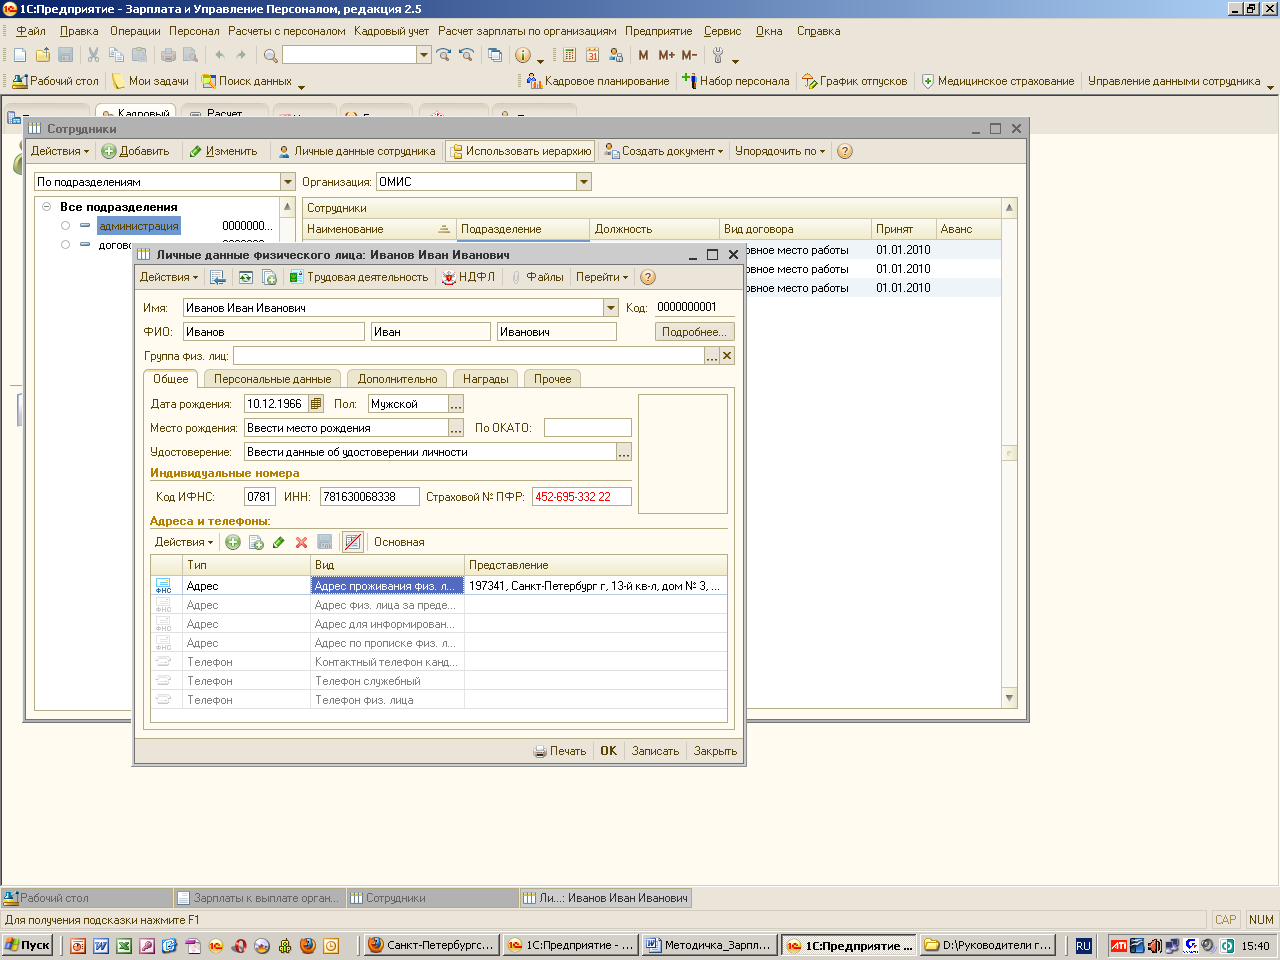
Task: Click the wrench settings icon in toolbar
Action: click(x=718, y=55)
